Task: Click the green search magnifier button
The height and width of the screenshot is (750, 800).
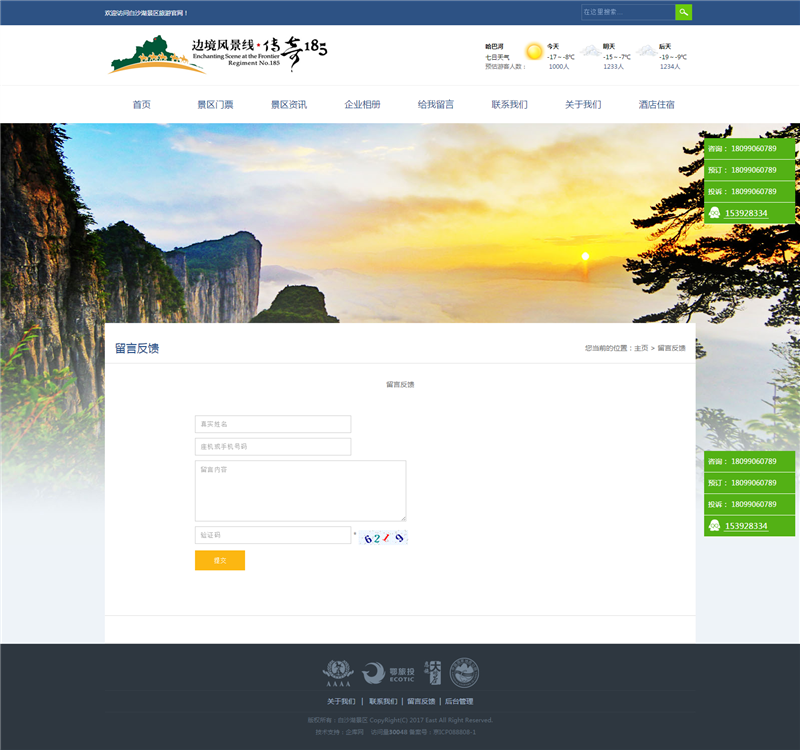Action: [683, 12]
